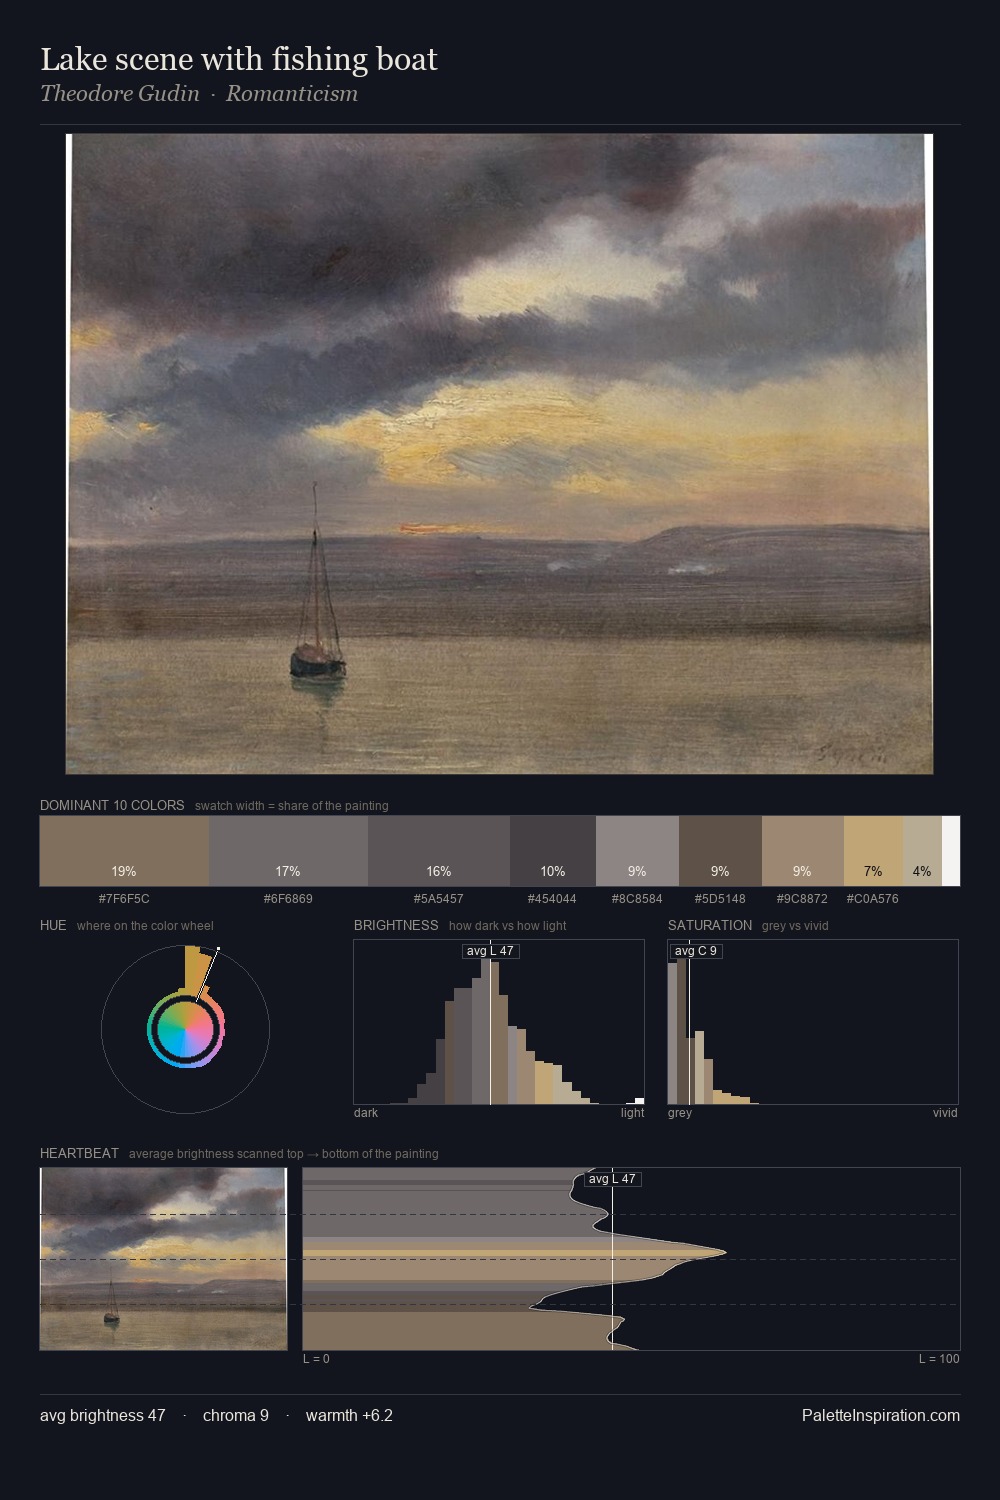This screenshot has width=1000, height=1500.
Task: Click the 'L = 100' axis label
Action: tap(939, 1359)
